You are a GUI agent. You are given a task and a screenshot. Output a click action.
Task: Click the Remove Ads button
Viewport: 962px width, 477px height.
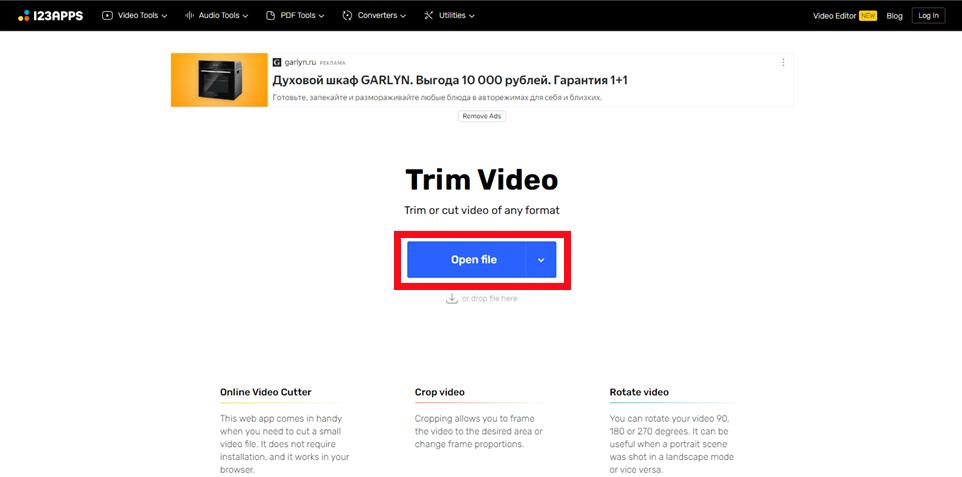(481, 116)
